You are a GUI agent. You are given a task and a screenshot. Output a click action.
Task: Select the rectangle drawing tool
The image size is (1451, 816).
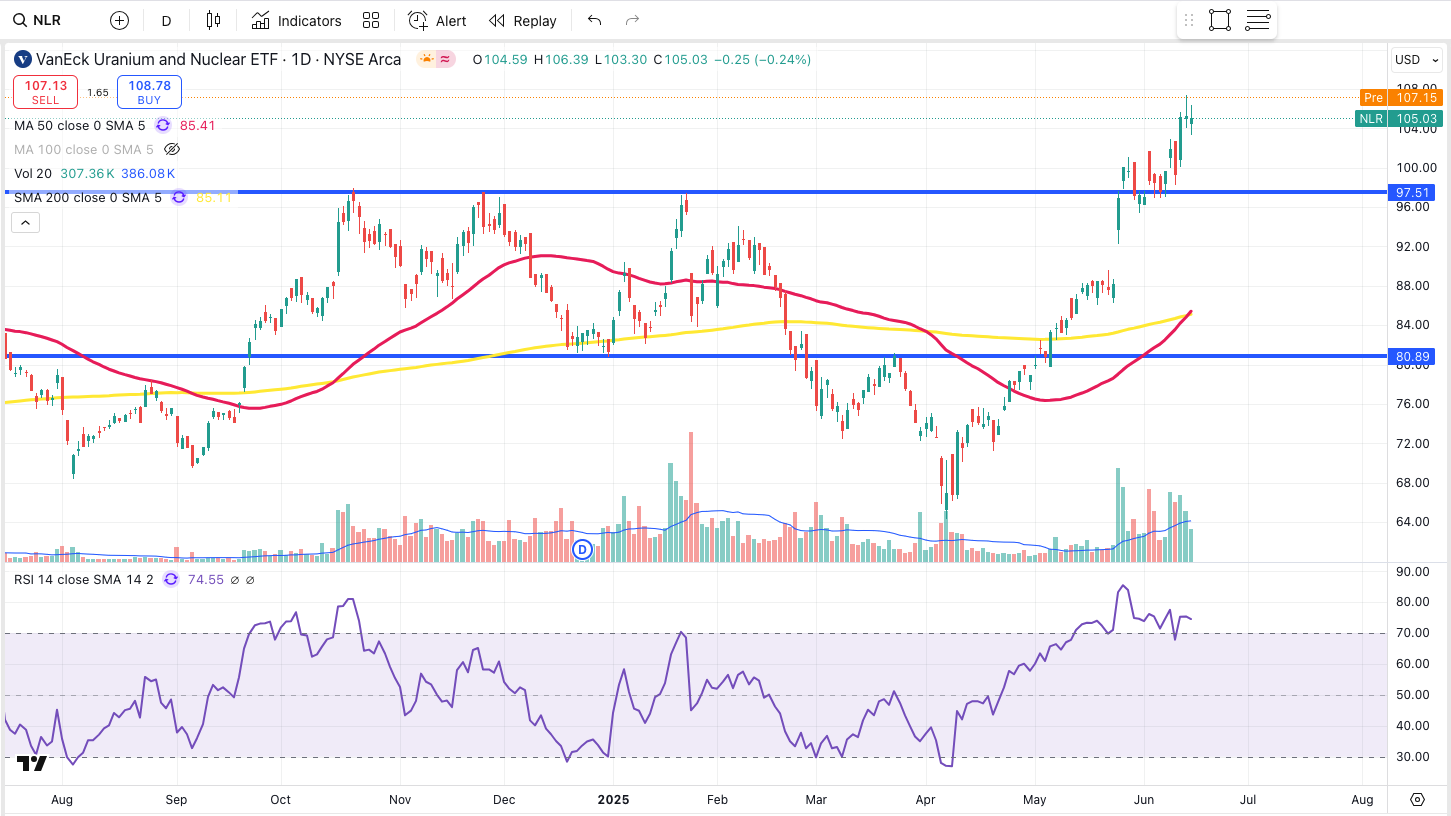1219,20
